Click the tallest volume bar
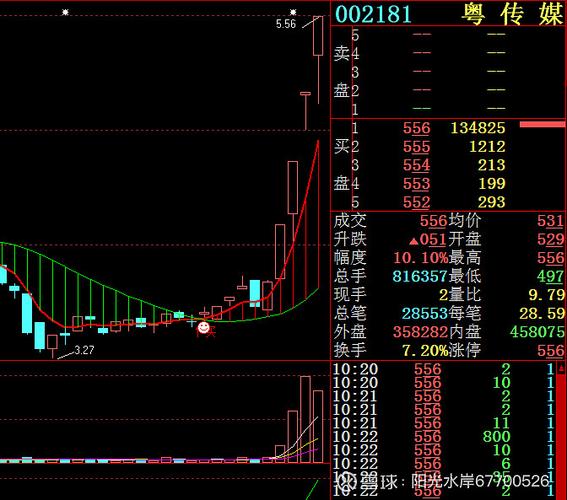 click(305, 419)
